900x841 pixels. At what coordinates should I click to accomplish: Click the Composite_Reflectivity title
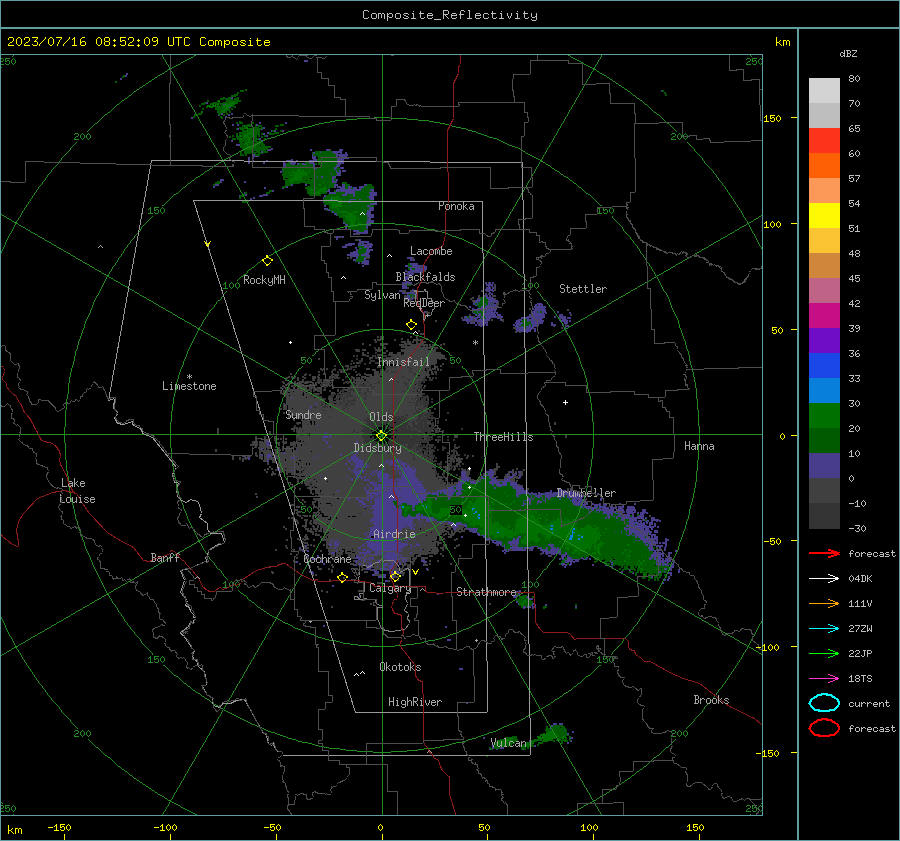450,15
